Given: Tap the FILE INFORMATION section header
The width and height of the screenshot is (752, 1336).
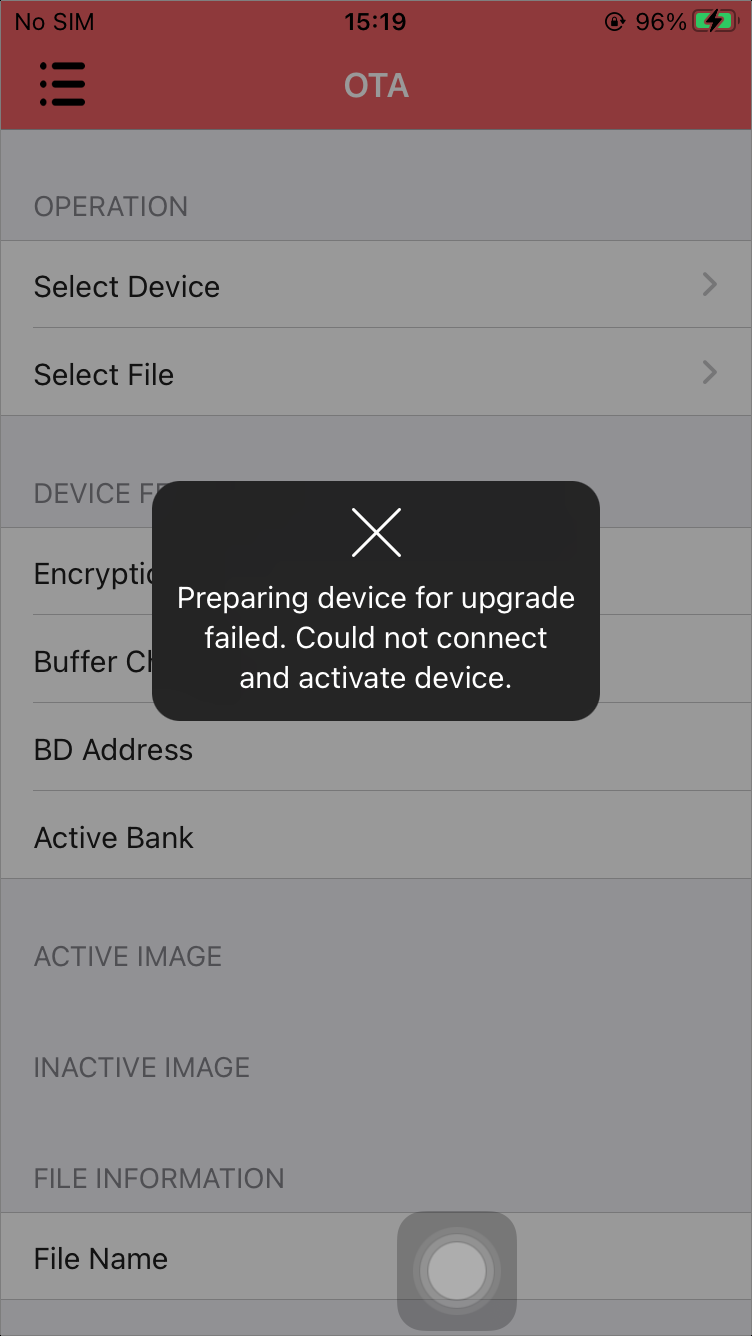Looking at the screenshot, I should pyautogui.click(x=159, y=1178).
